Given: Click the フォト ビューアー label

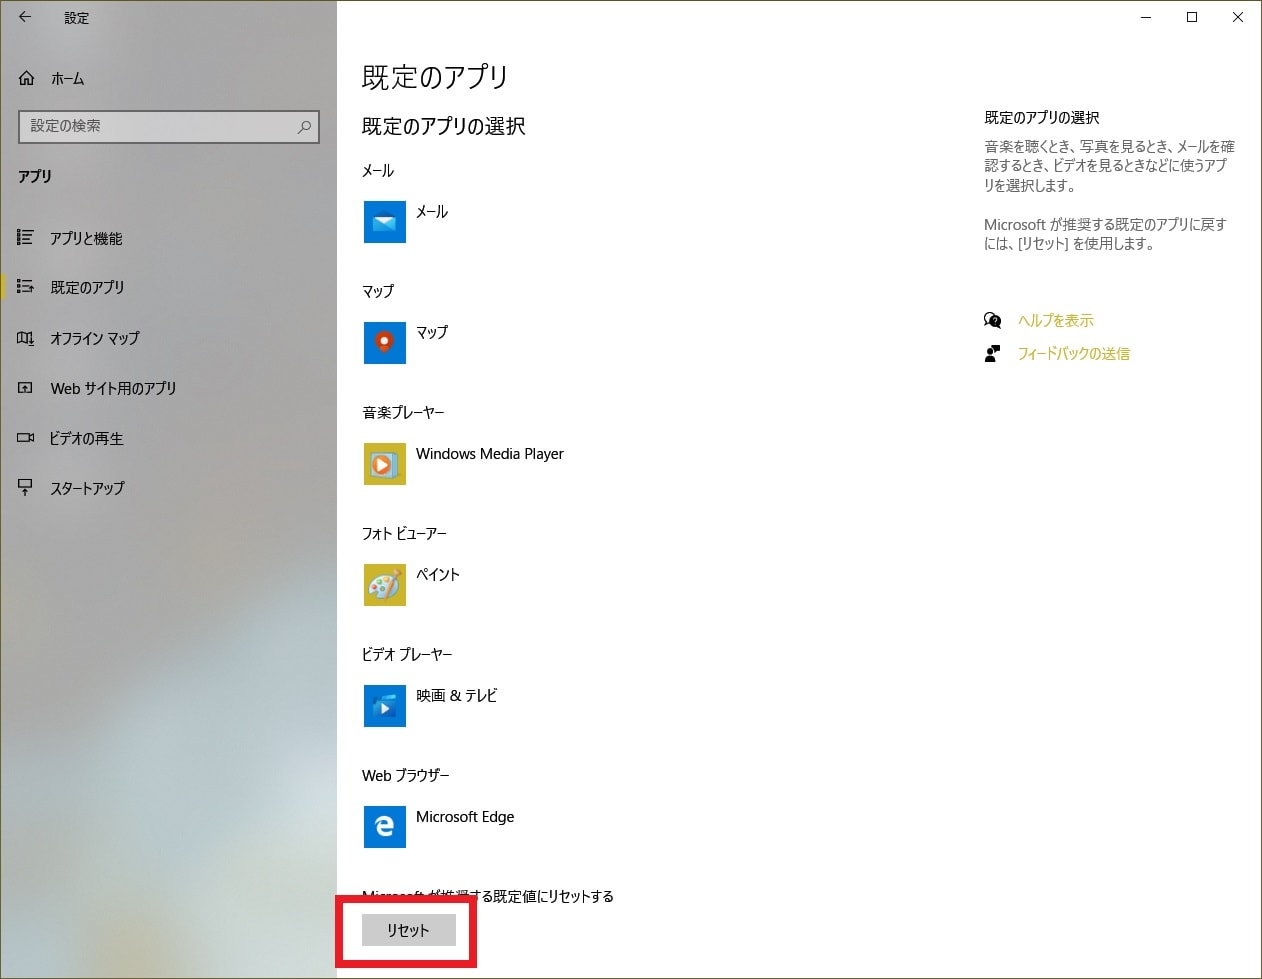Looking at the screenshot, I should 404,534.
